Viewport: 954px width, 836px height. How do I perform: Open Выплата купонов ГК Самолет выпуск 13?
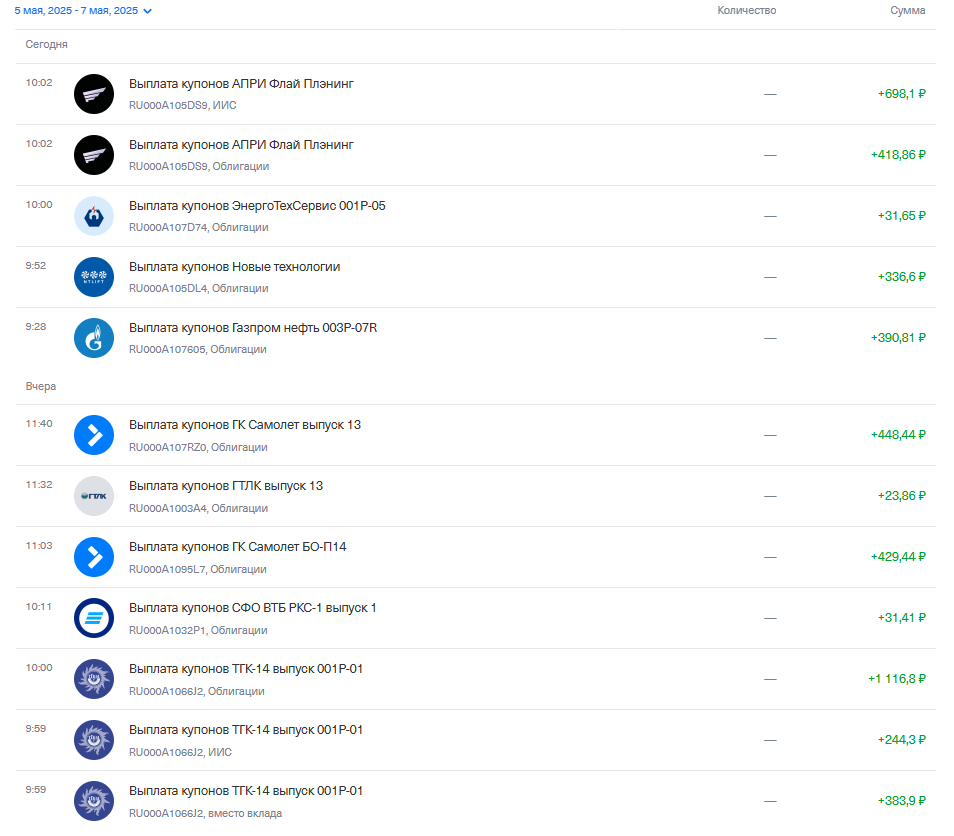pyautogui.click(x=245, y=425)
